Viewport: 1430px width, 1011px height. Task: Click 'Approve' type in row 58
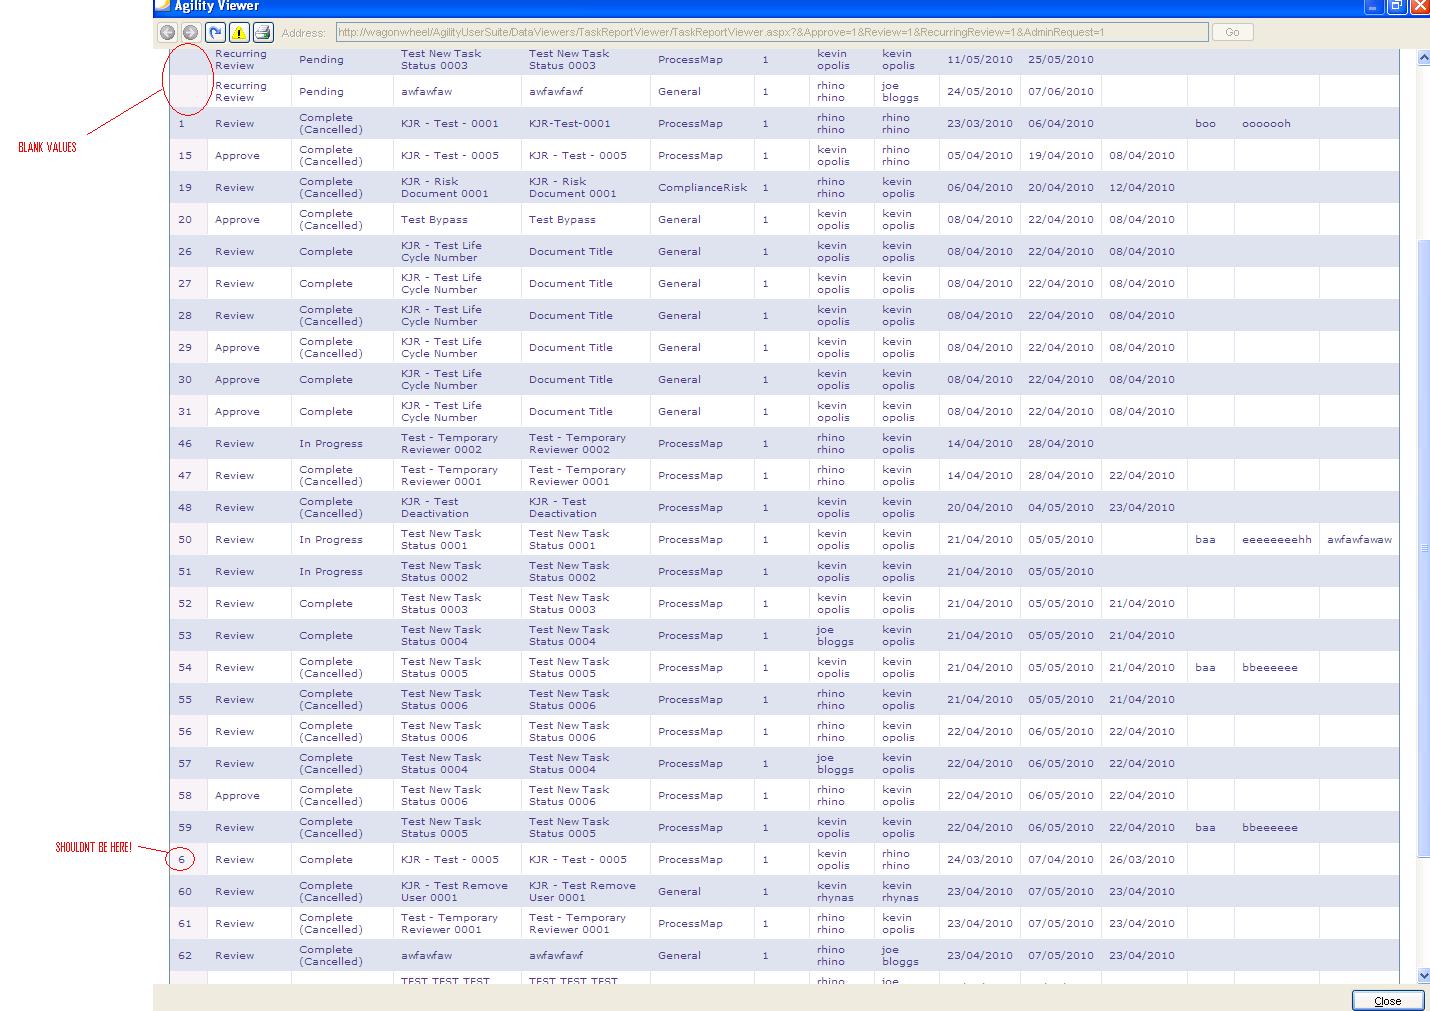[237, 796]
